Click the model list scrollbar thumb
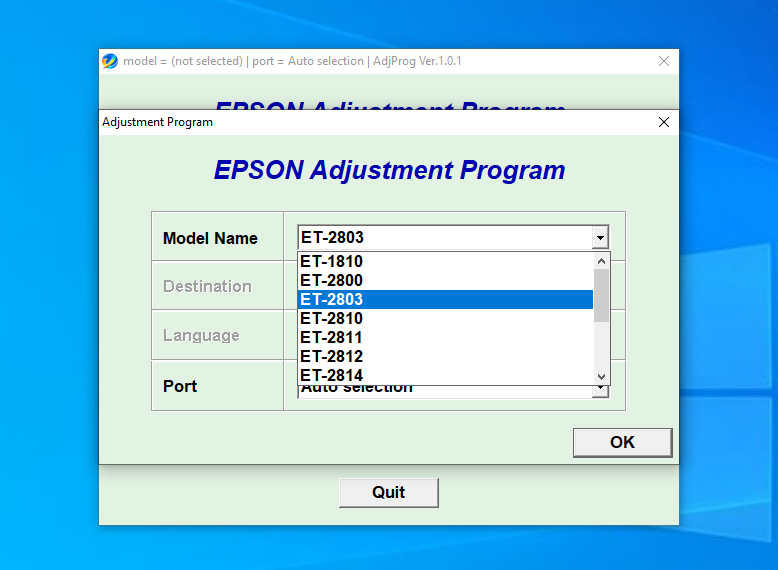 click(601, 295)
